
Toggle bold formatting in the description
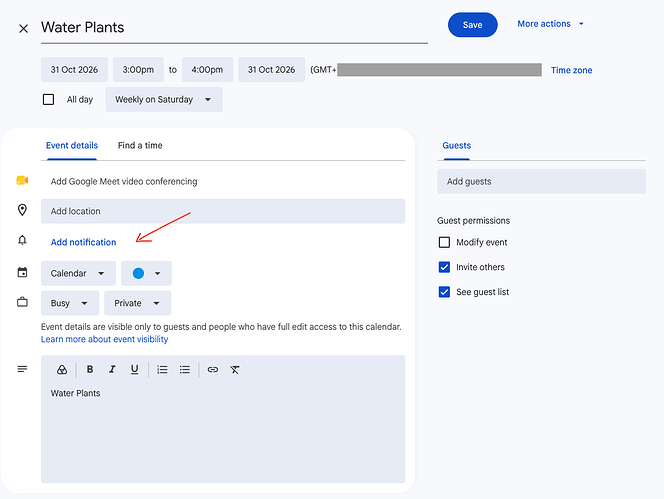(x=90, y=369)
